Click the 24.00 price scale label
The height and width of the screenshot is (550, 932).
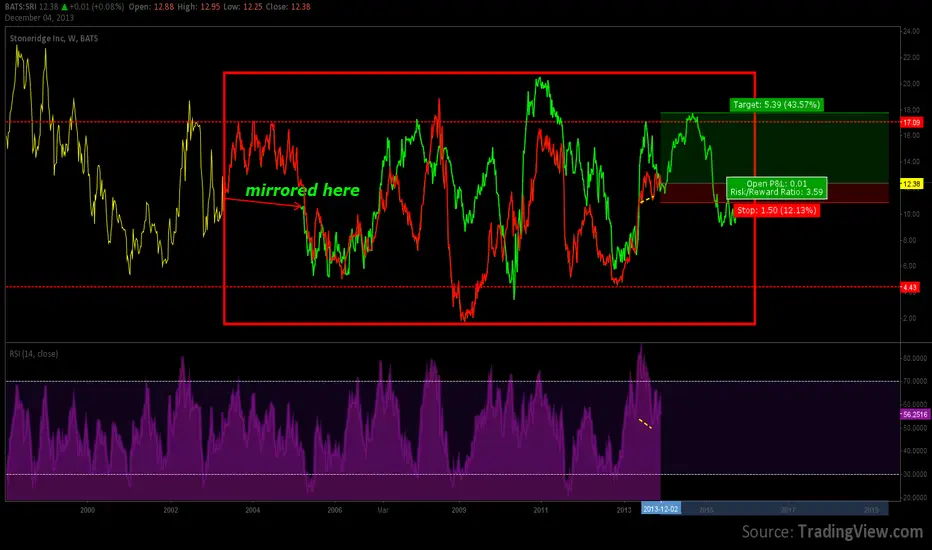click(912, 32)
